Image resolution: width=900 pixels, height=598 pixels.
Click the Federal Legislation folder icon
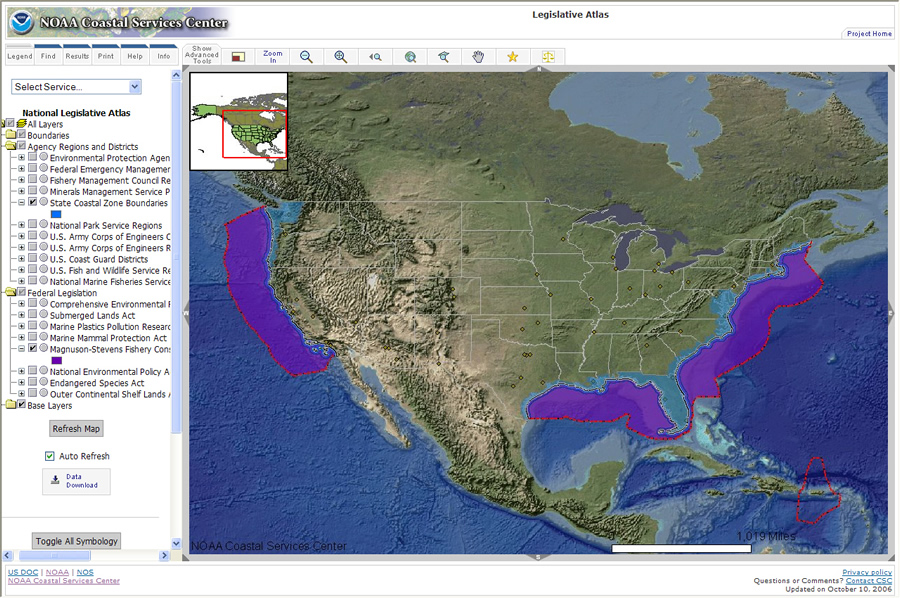(x=11, y=292)
